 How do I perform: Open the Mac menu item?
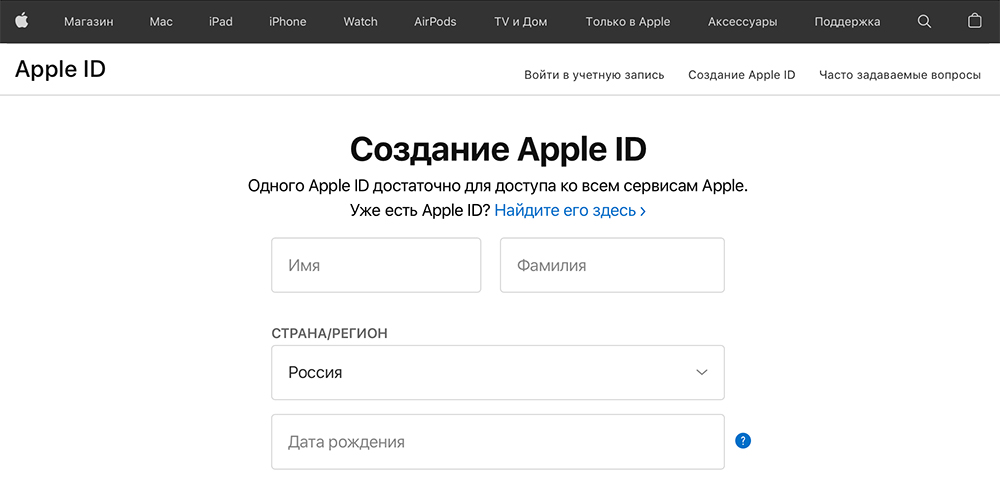pos(161,22)
